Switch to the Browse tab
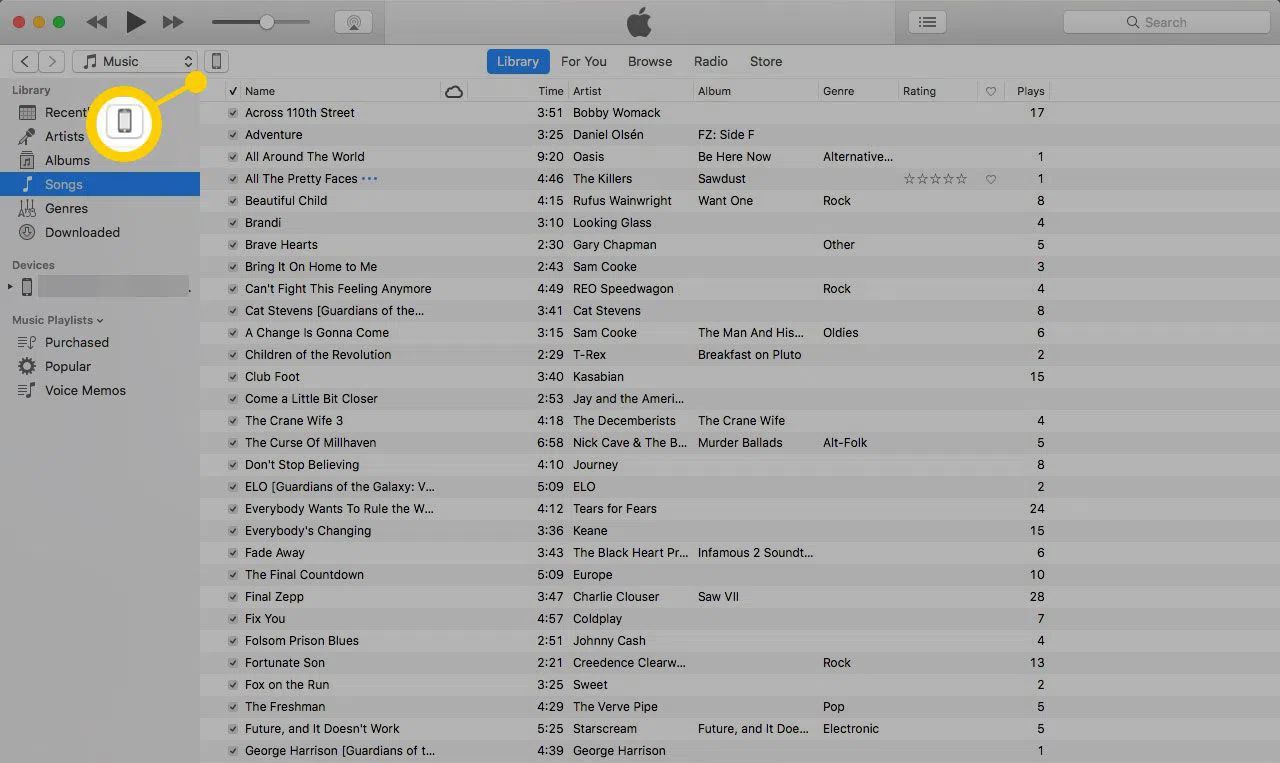The width and height of the screenshot is (1280, 763). point(650,61)
